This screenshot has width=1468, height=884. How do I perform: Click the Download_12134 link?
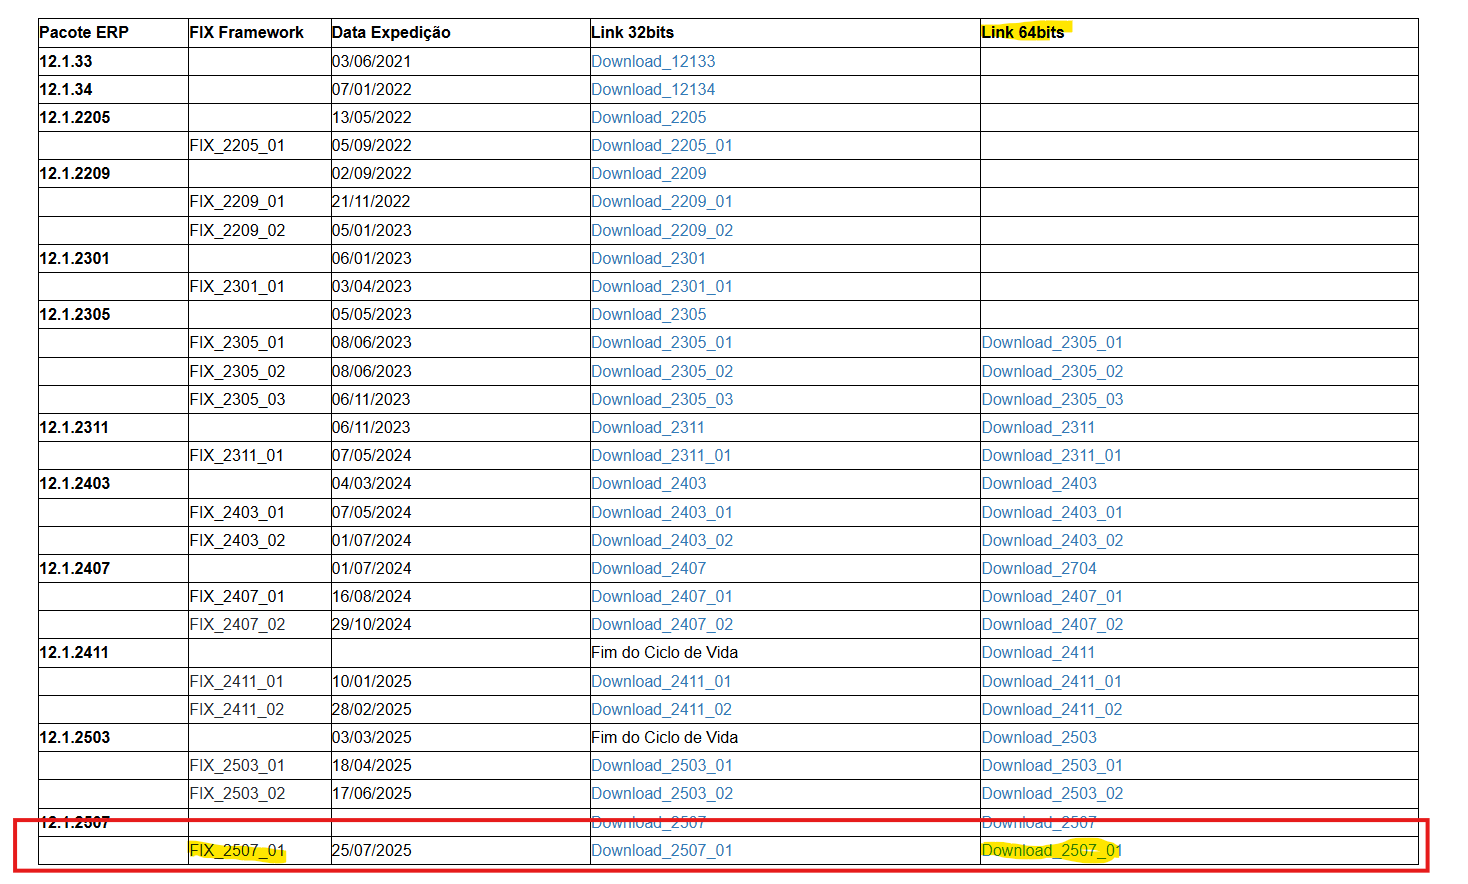point(653,89)
